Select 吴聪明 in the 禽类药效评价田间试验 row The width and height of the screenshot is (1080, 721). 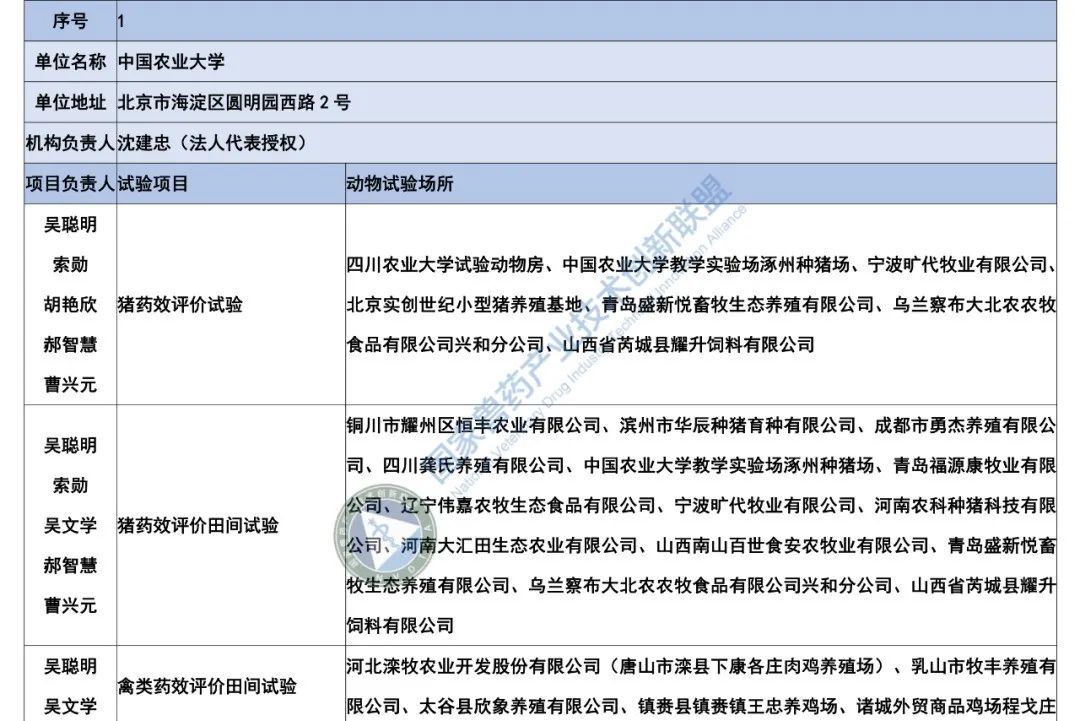click(70, 667)
